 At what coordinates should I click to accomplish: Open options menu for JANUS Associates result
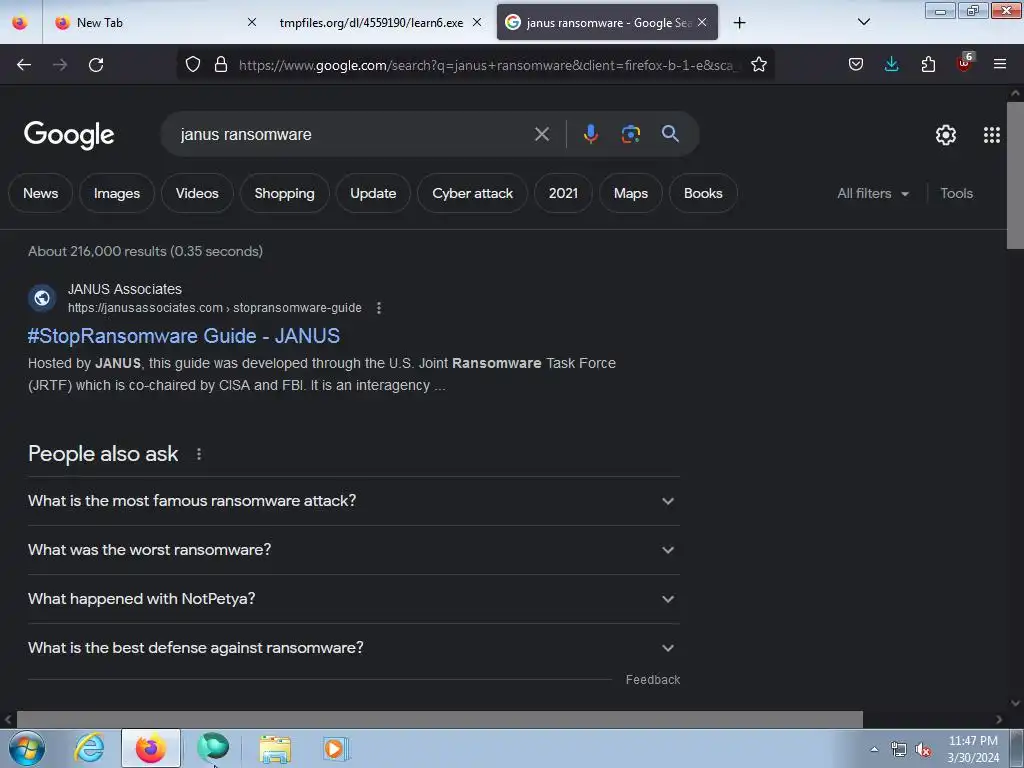(379, 308)
